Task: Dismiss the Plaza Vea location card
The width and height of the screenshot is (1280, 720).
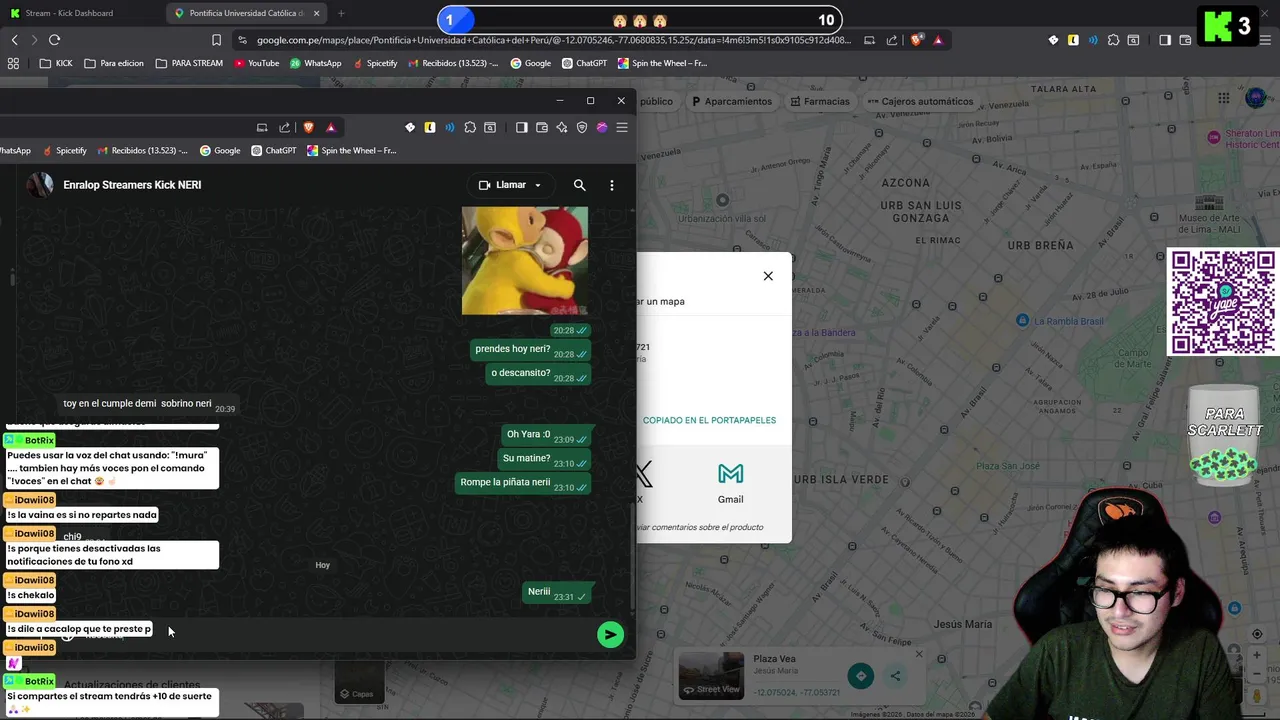Action: tap(918, 655)
